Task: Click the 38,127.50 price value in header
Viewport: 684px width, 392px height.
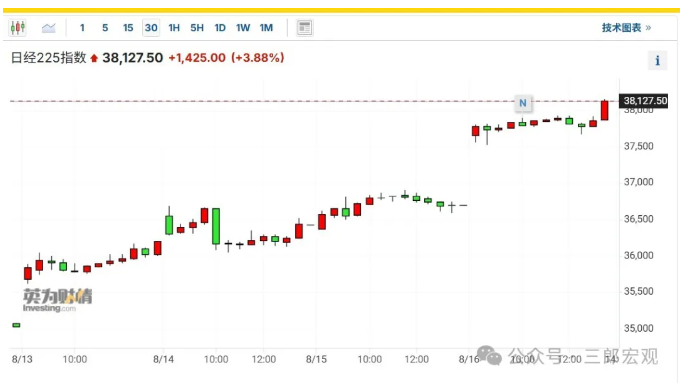Action: coord(133,58)
